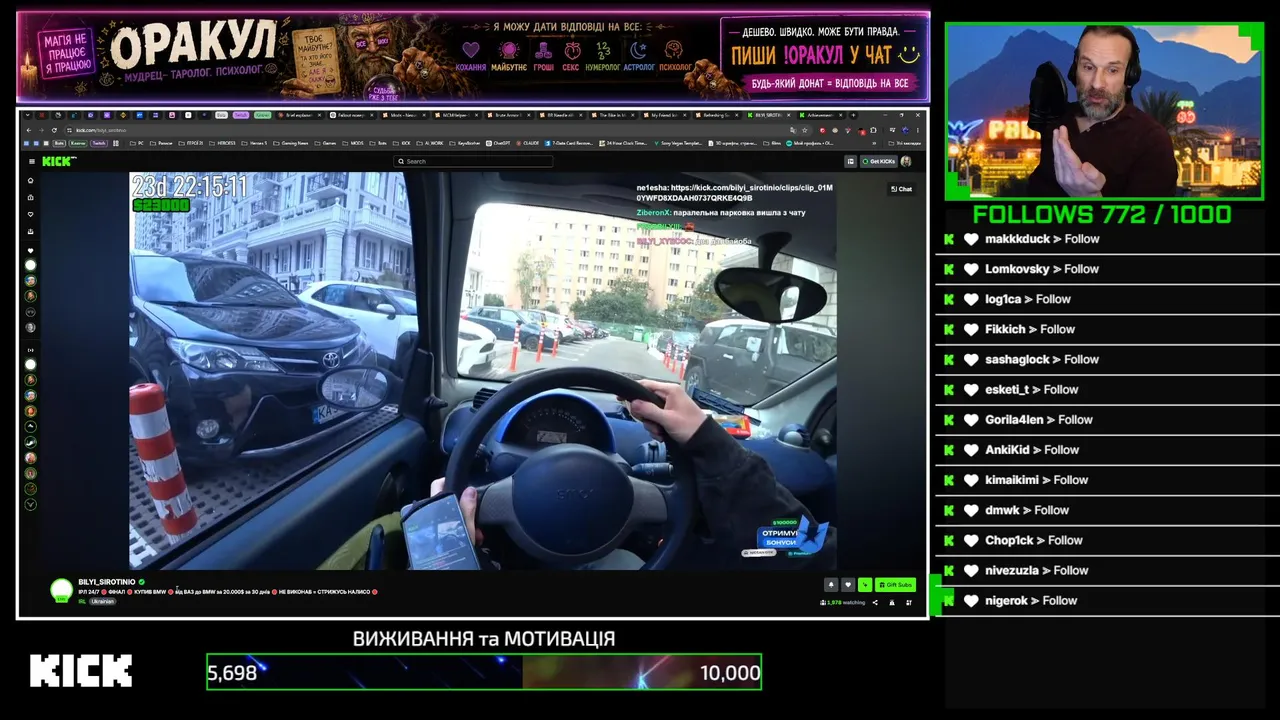
Task: Click the Gift Subs button
Action: pyautogui.click(x=895, y=585)
